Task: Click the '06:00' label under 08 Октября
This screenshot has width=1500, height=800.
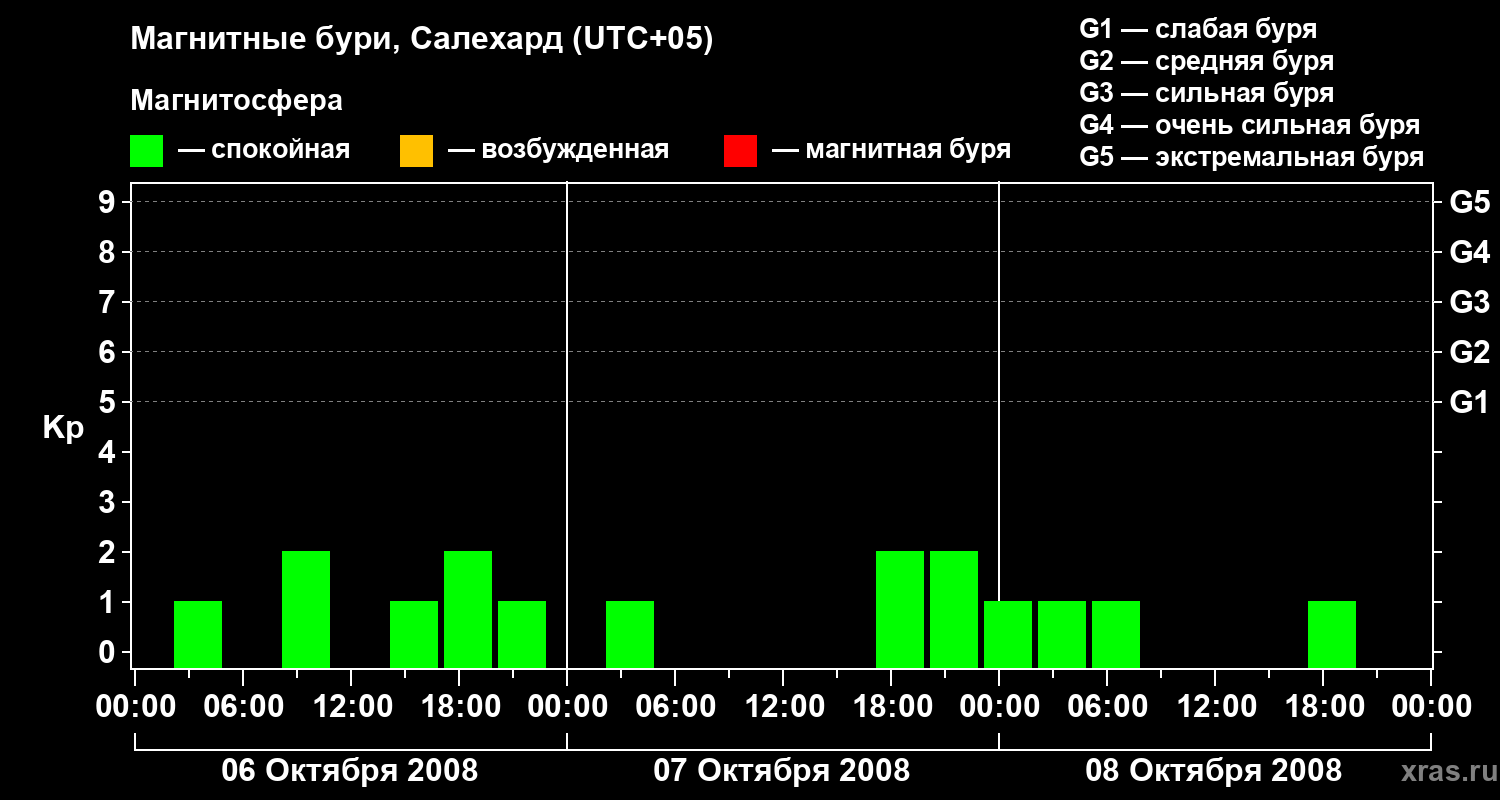Action: coord(1107,707)
